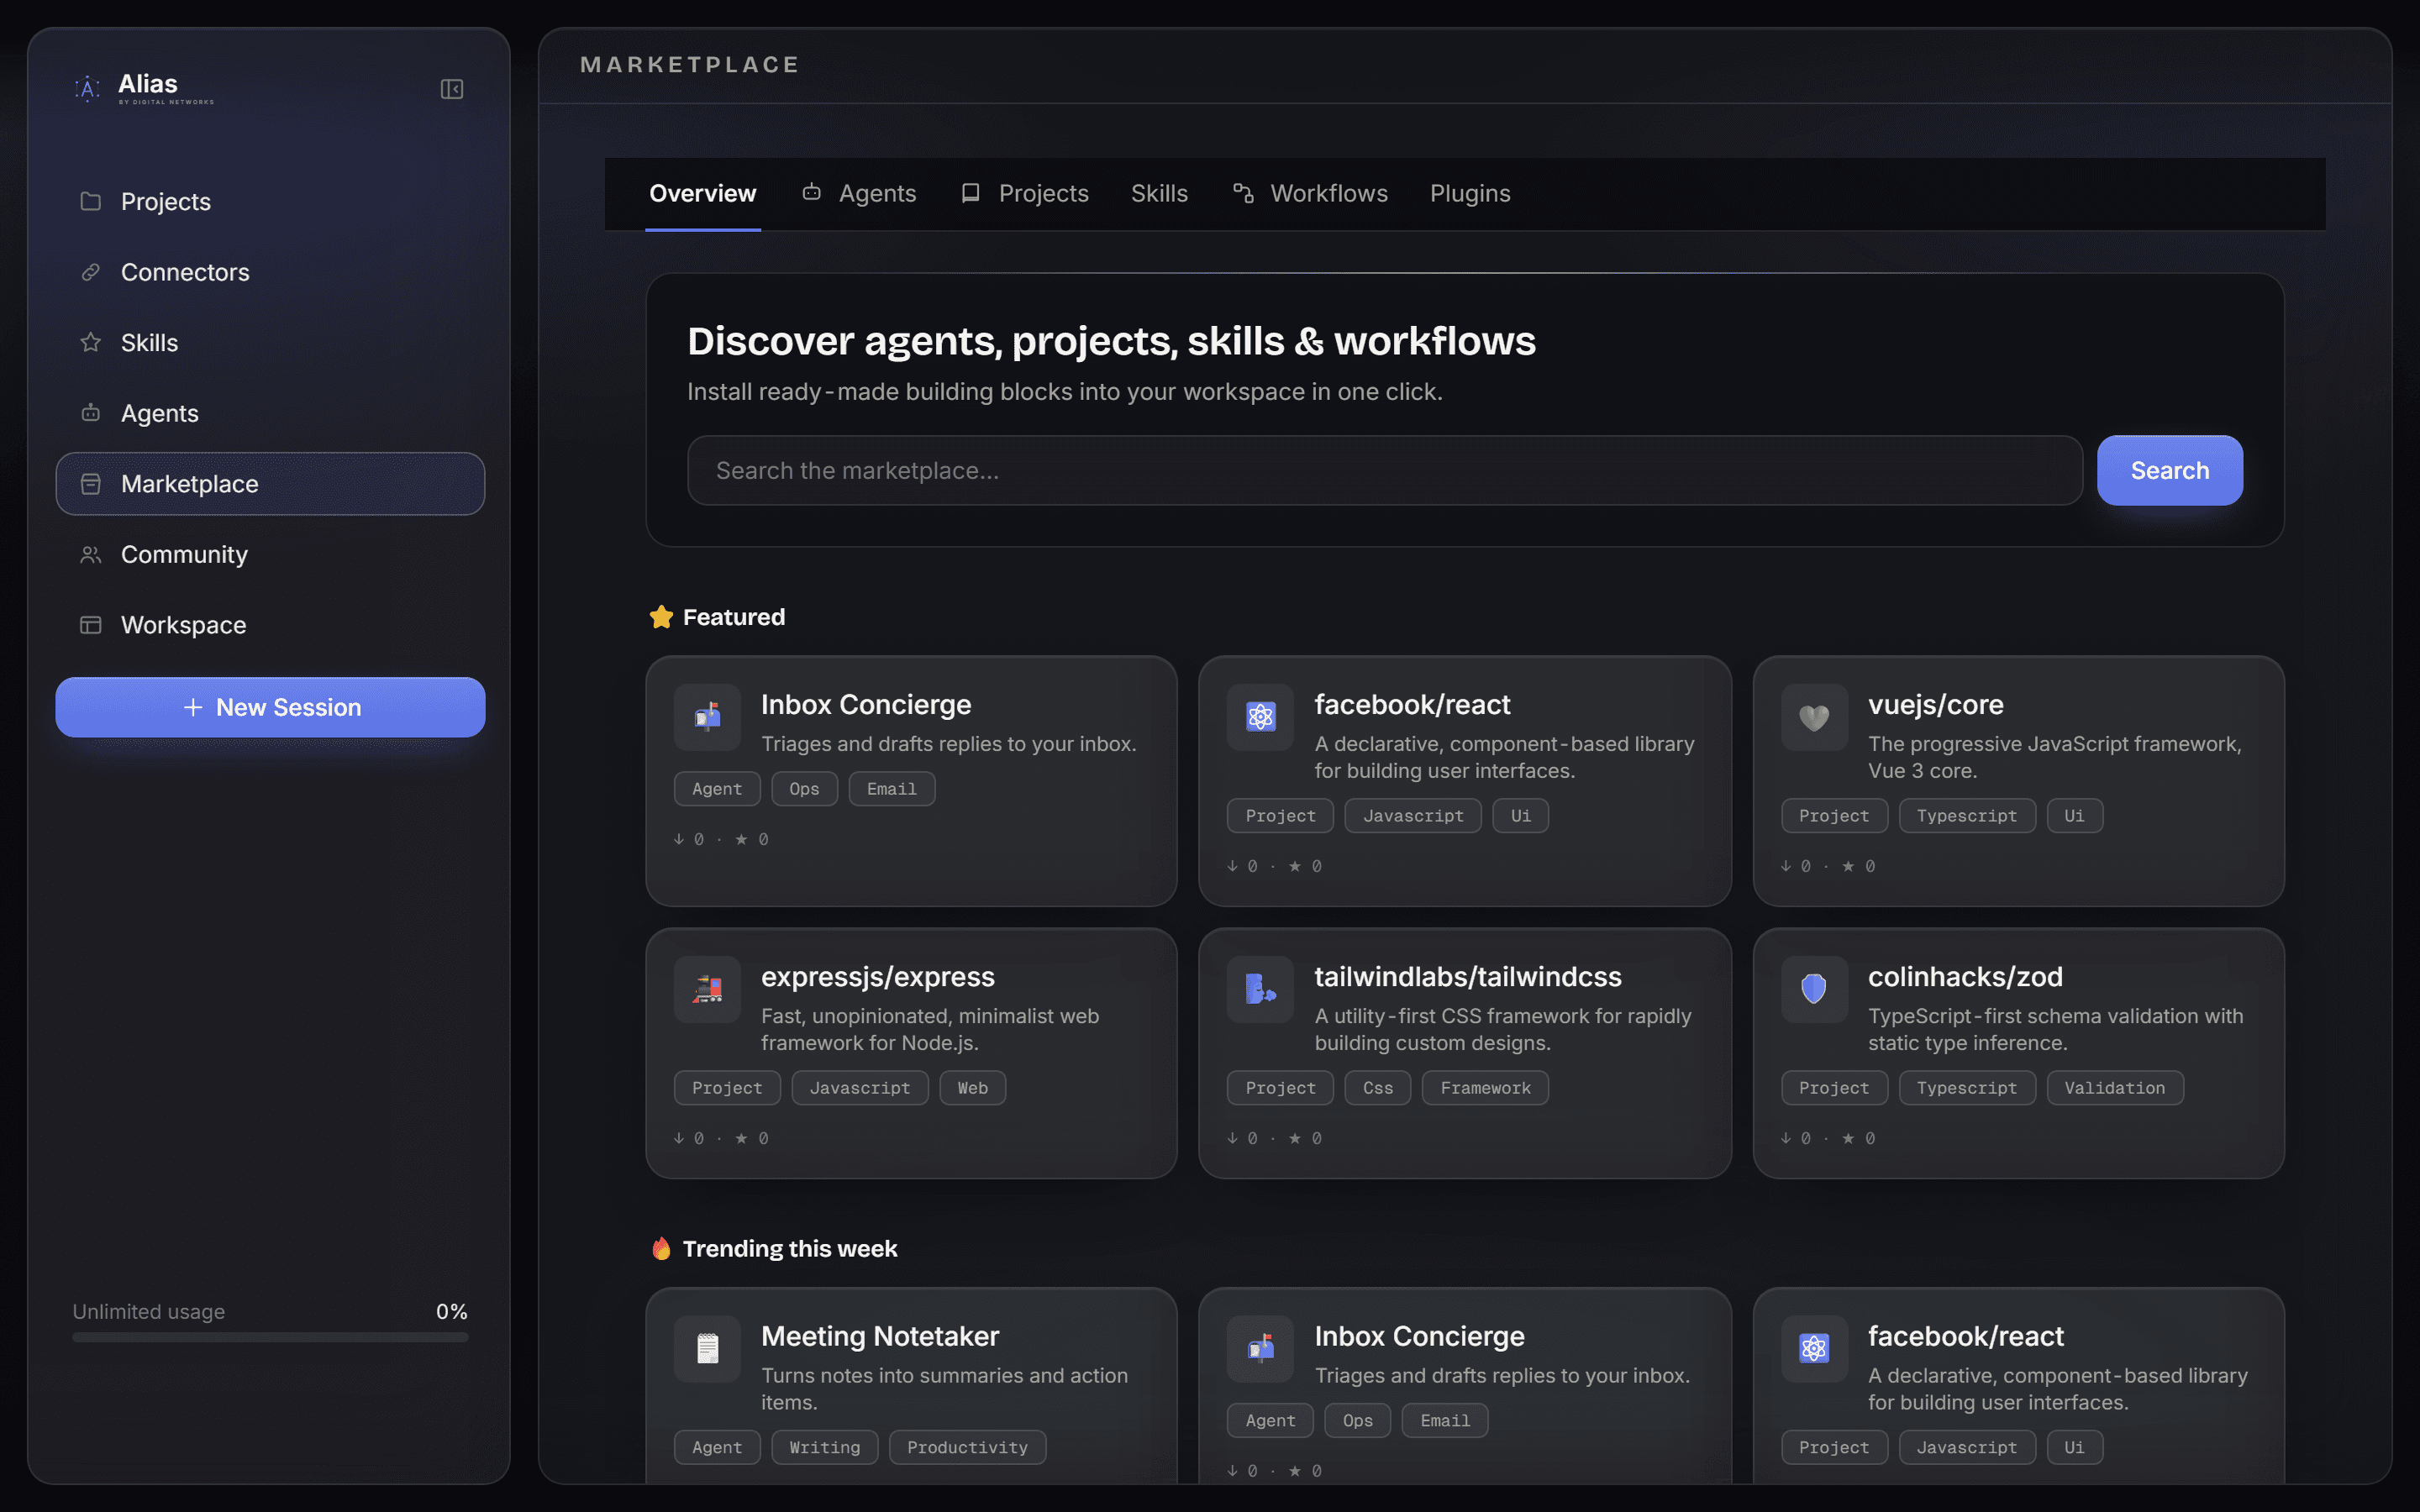
Task: Click the Marketplace store icon in sidebar
Action: (x=91, y=484)
